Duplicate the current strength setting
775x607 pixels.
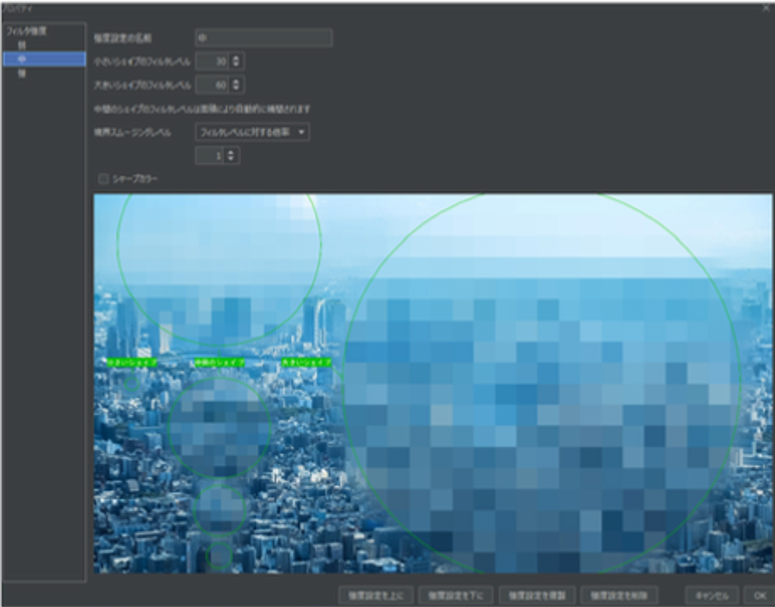537,596
